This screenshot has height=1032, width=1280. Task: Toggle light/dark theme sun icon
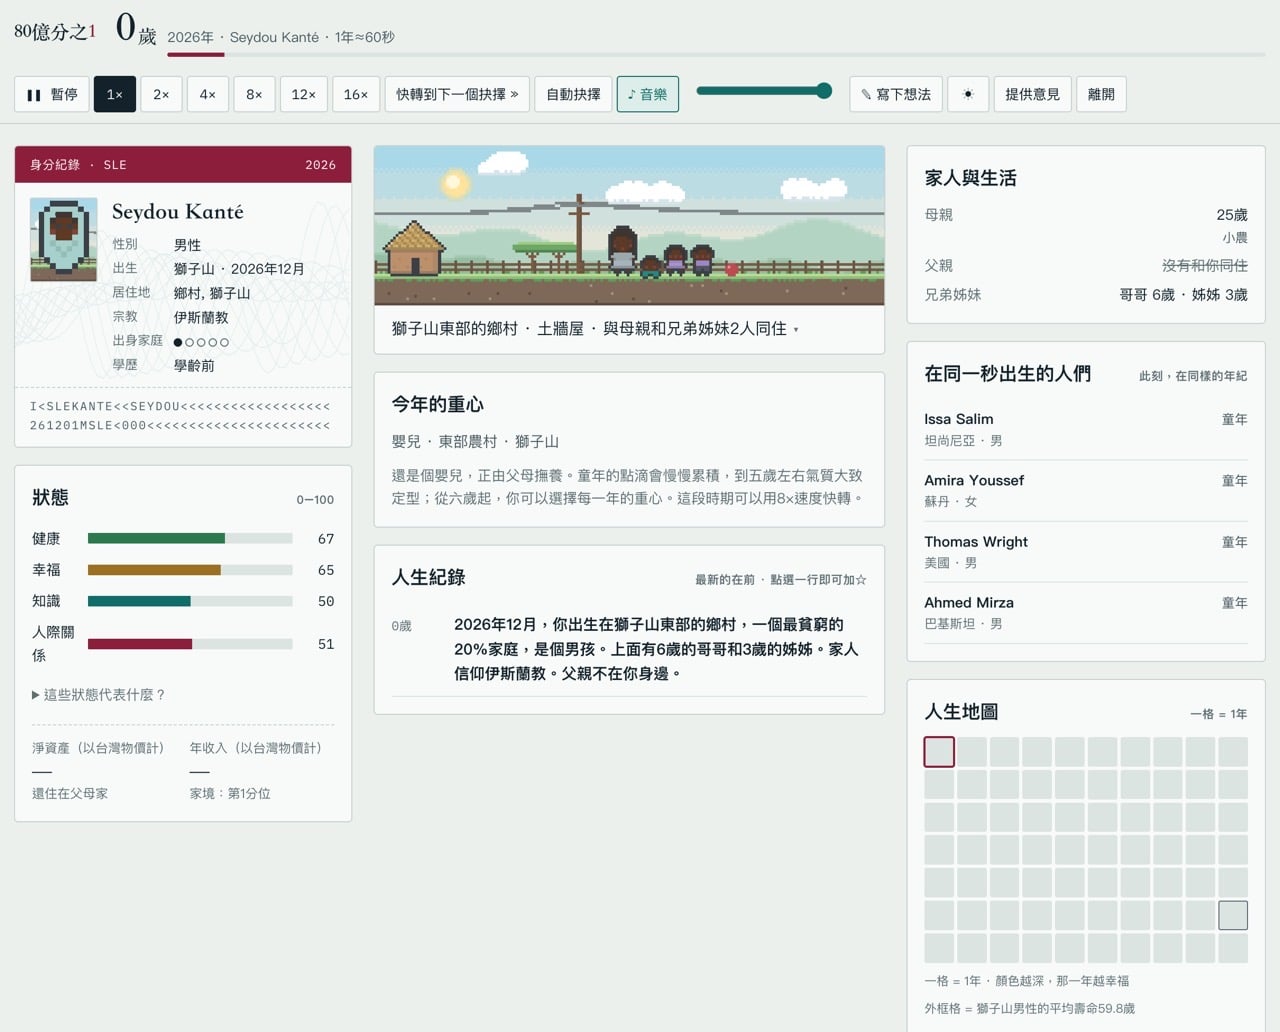click(968, 94)
